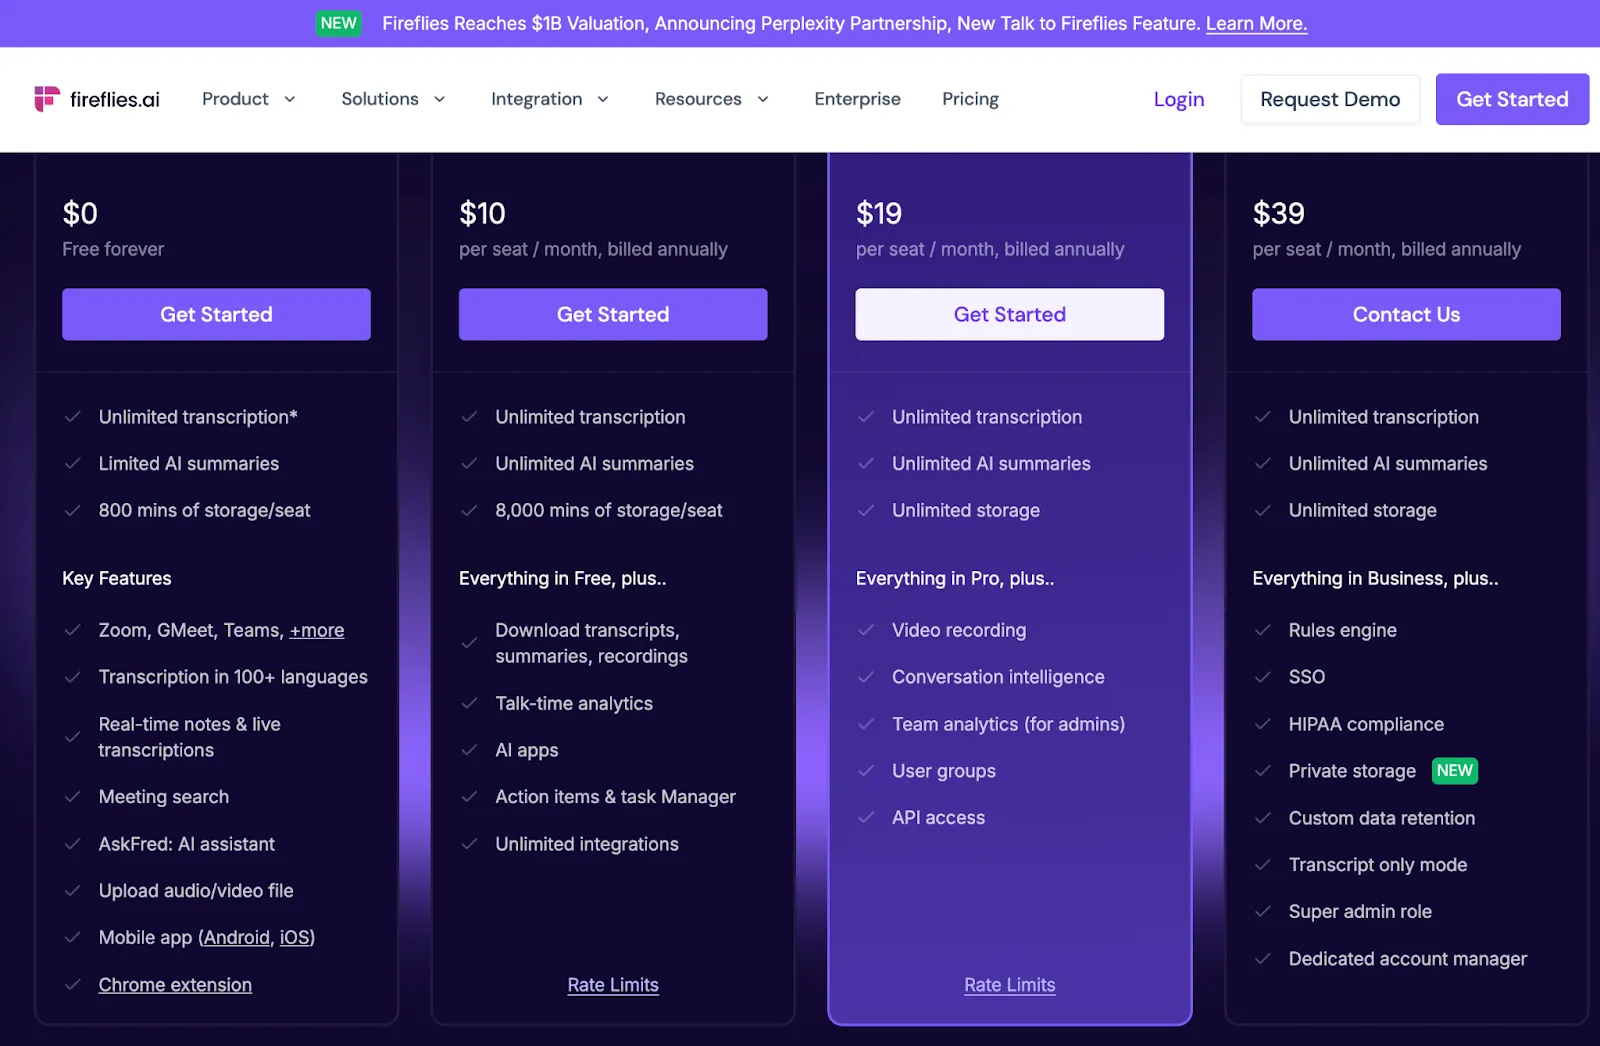Click the checkmark beside Dedicated account manager
This screenshot has width=1600, height=1046.
pyautogui.click(x=1263, y=958)
